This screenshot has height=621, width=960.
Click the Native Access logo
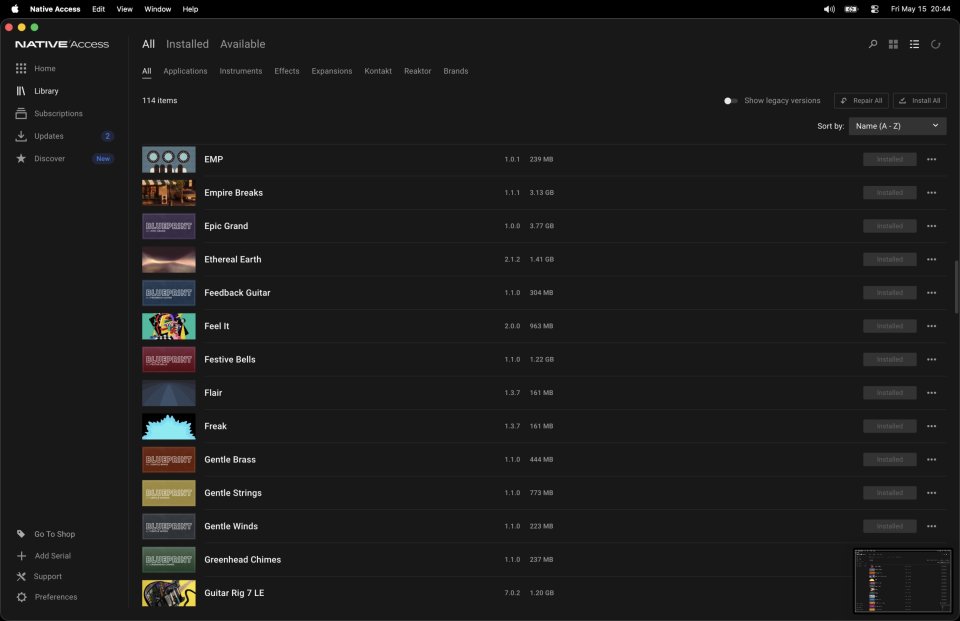[62, 44]
